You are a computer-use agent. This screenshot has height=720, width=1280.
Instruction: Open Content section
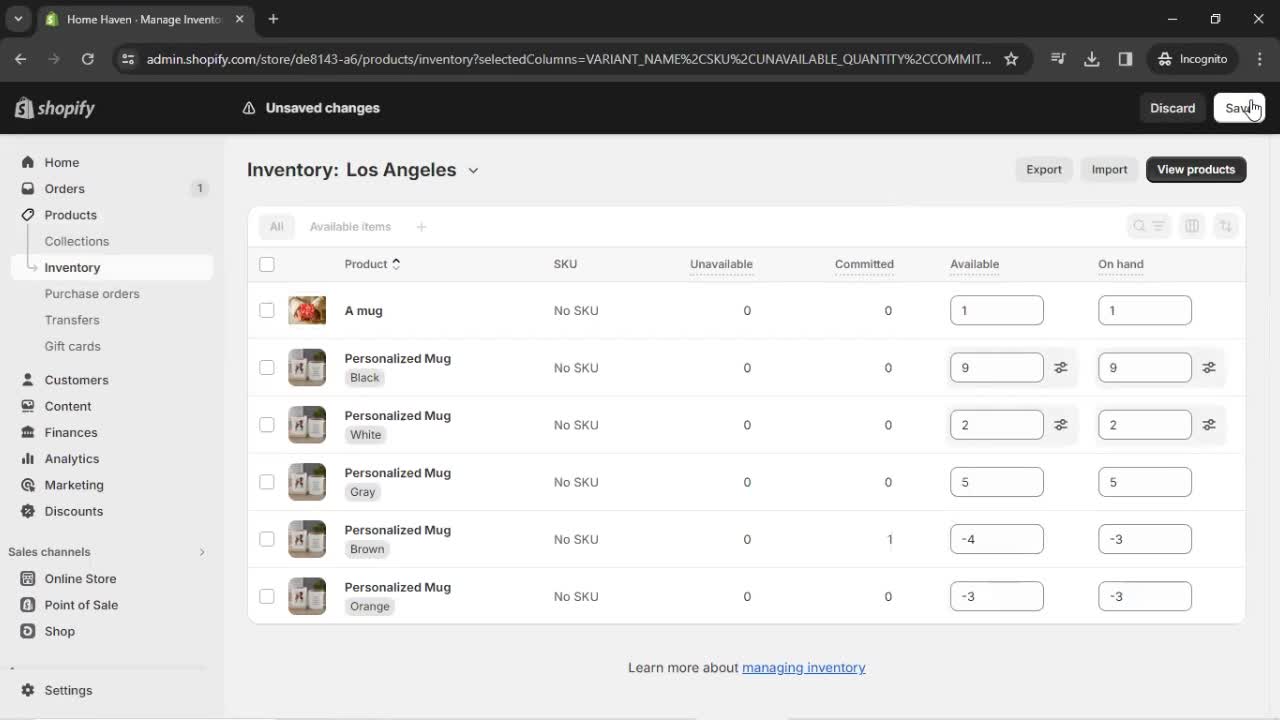coord(68,406)
